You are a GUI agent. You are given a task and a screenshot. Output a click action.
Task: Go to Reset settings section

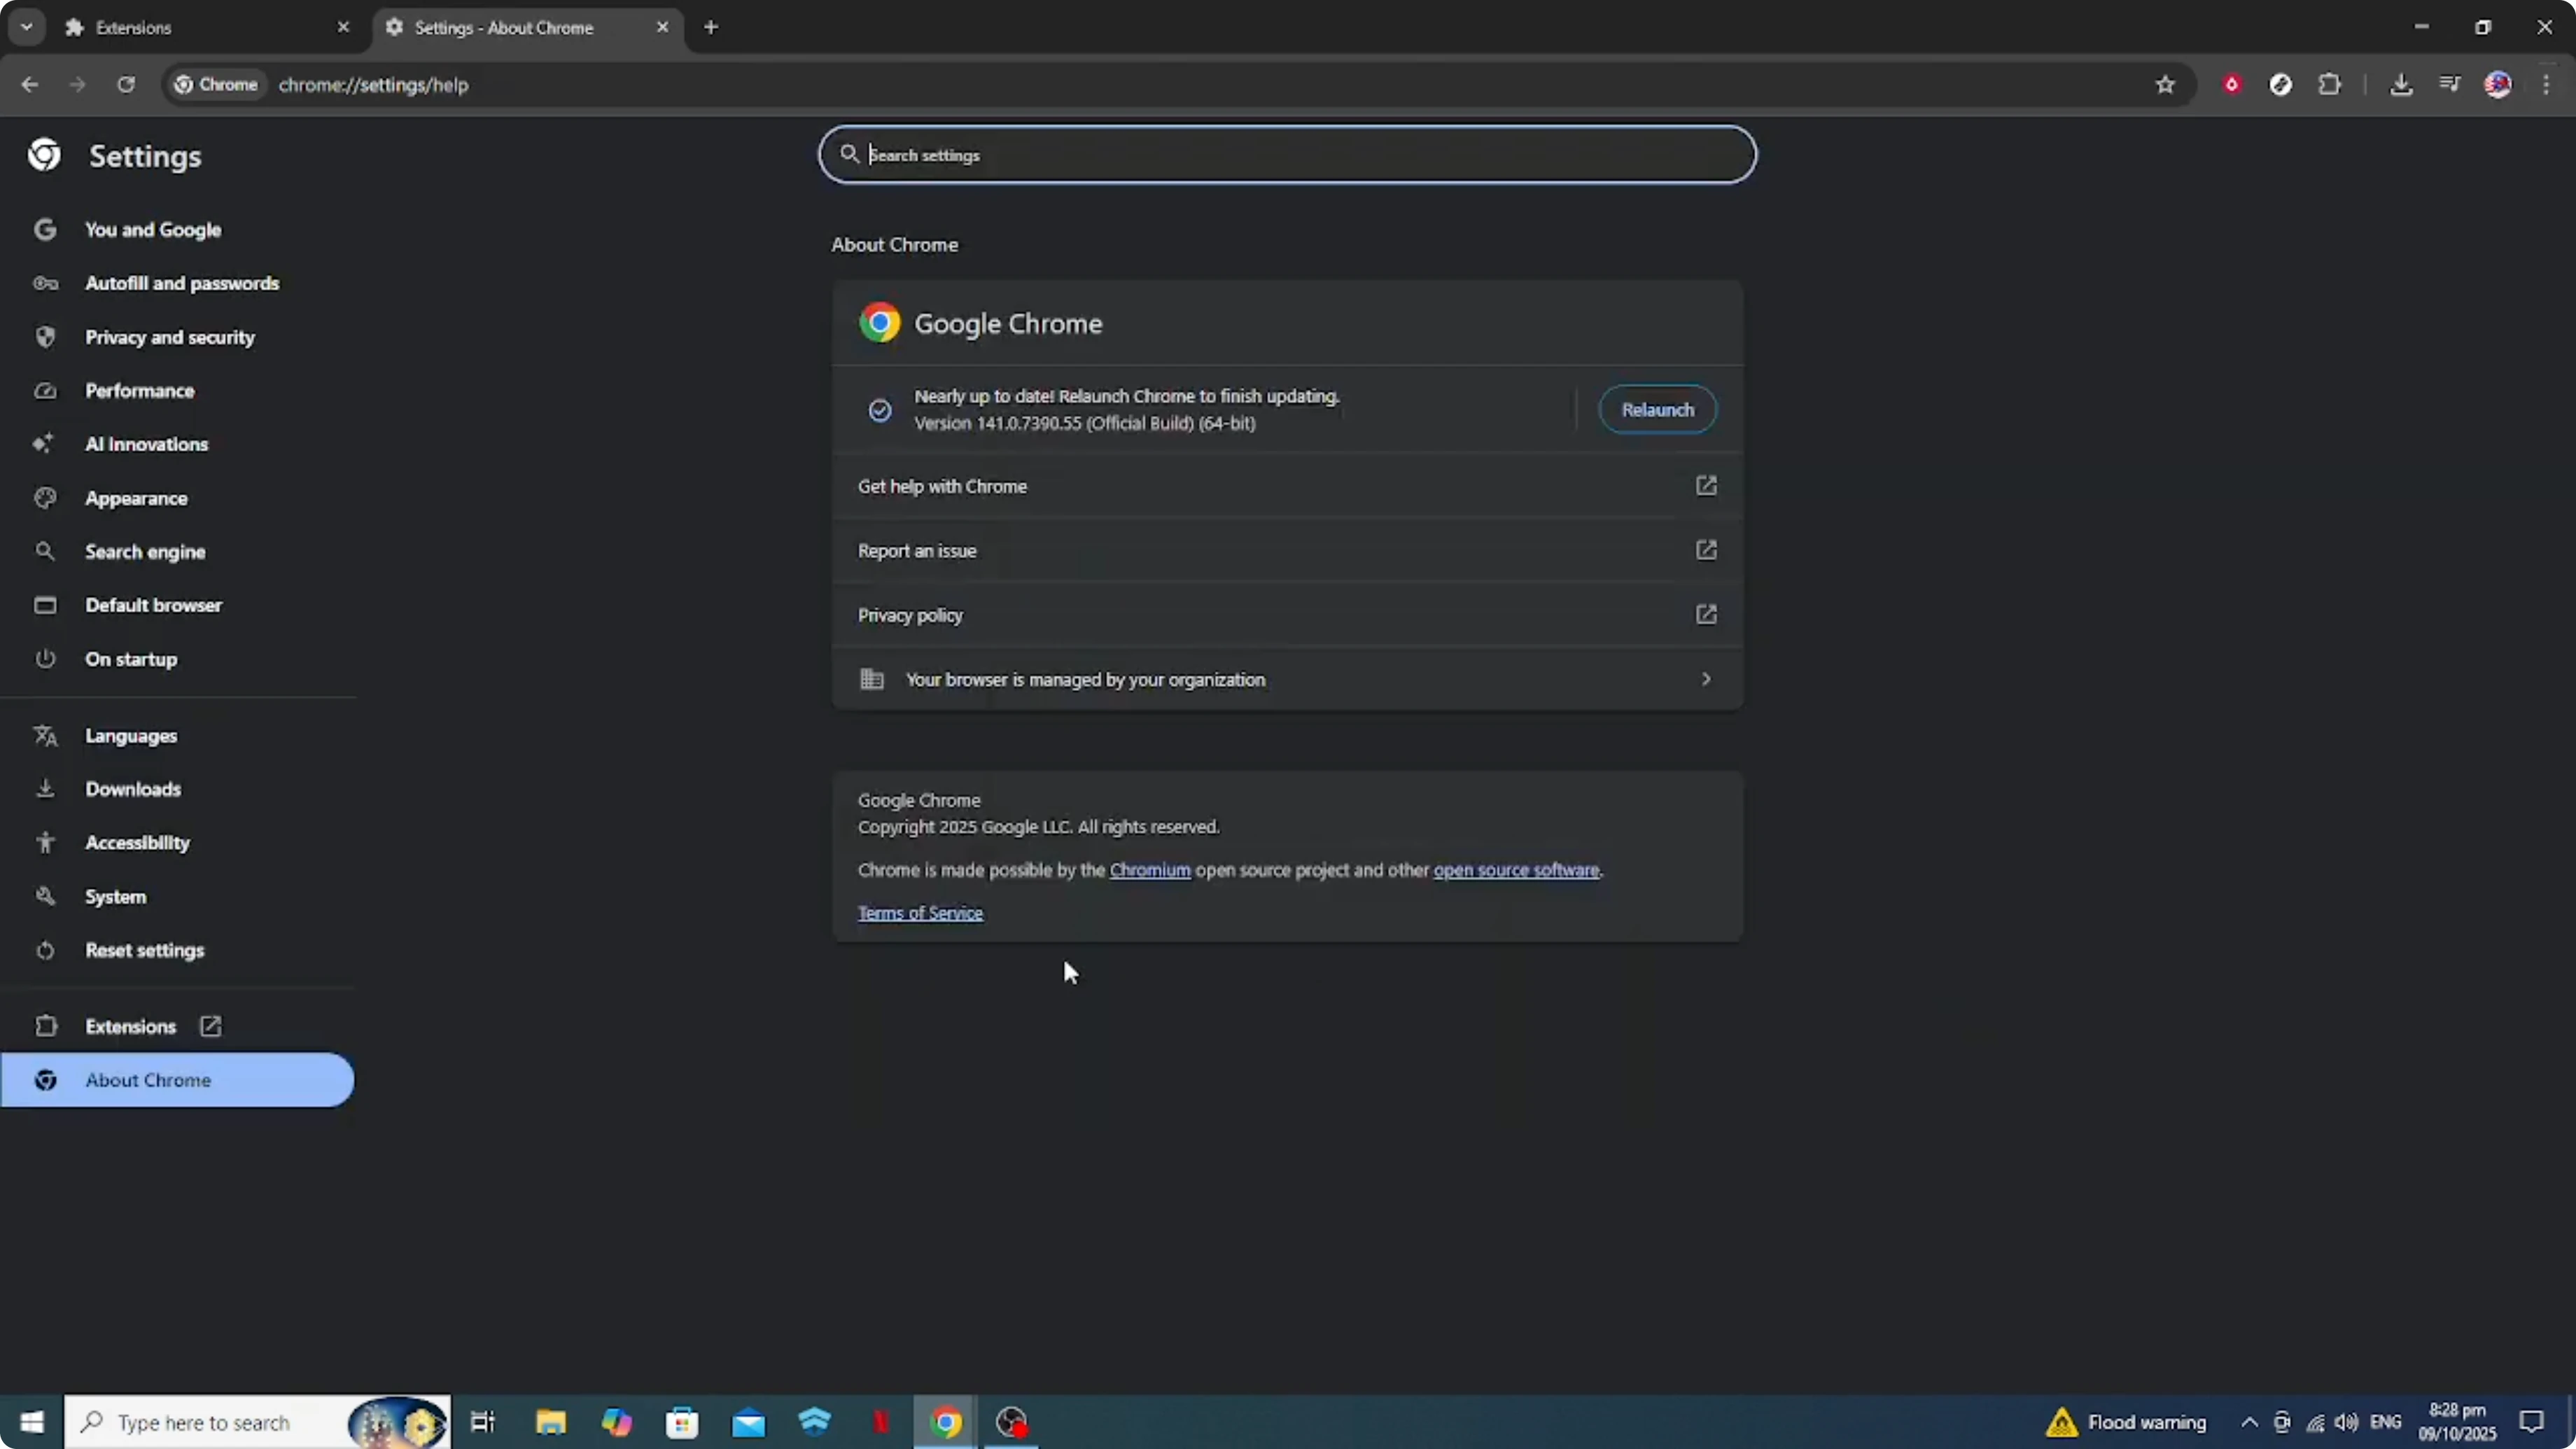pos(145,950)
